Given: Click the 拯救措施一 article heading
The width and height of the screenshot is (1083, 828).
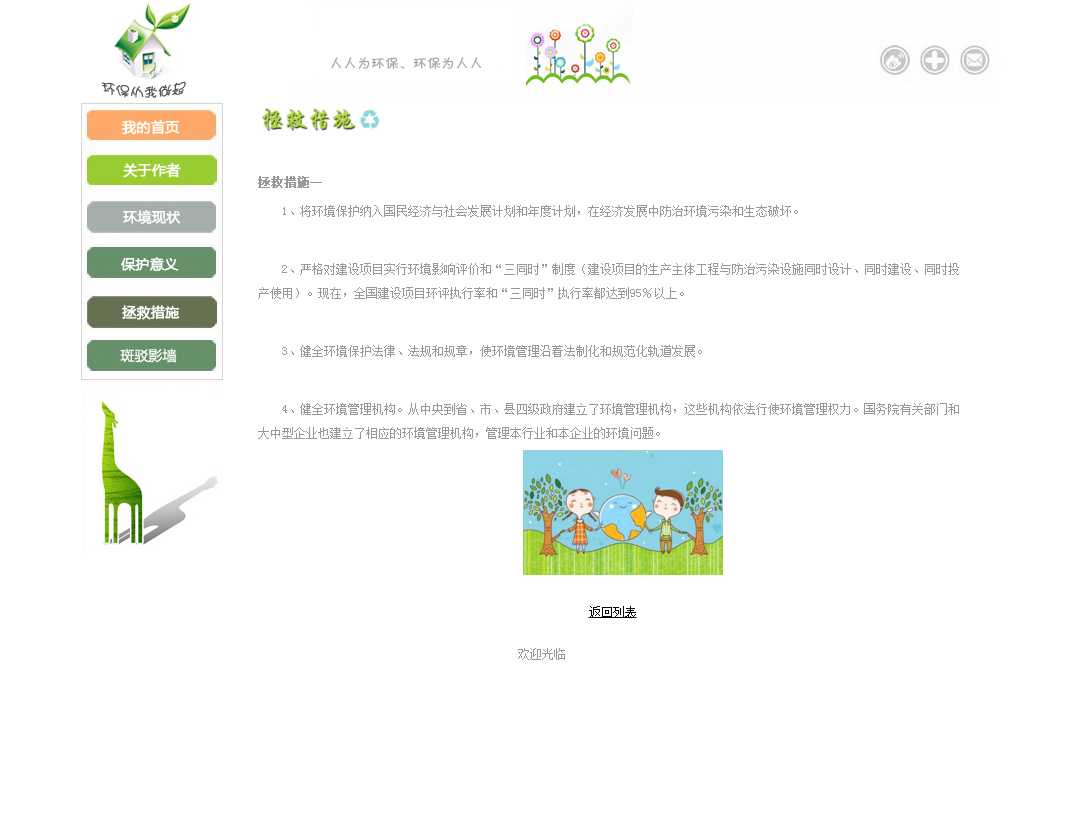Looking at the screenshot, I should [x=290, y=183].
